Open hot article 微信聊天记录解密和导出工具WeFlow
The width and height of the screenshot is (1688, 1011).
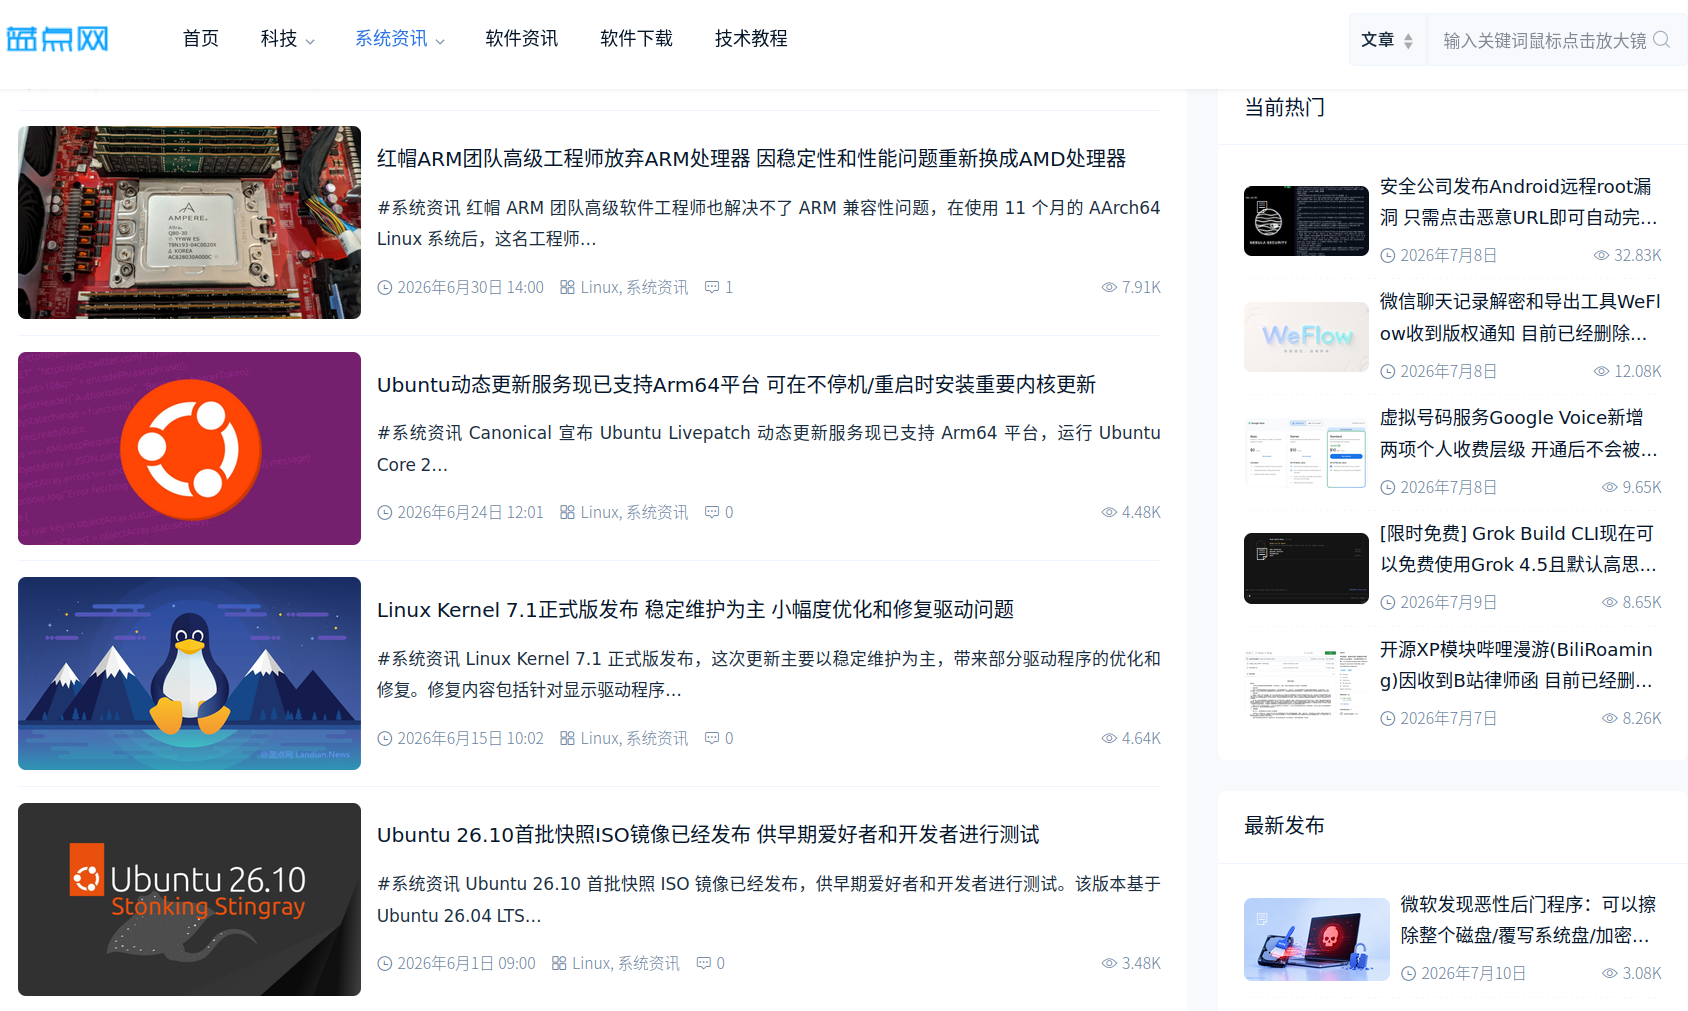pos(1520,317)
